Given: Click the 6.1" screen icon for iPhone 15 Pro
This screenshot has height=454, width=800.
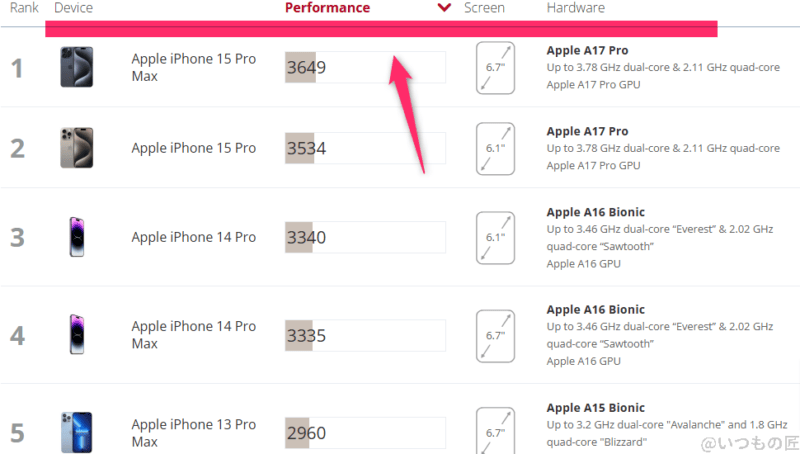Looking at the screenshot, I should click(x=495, y=148).
